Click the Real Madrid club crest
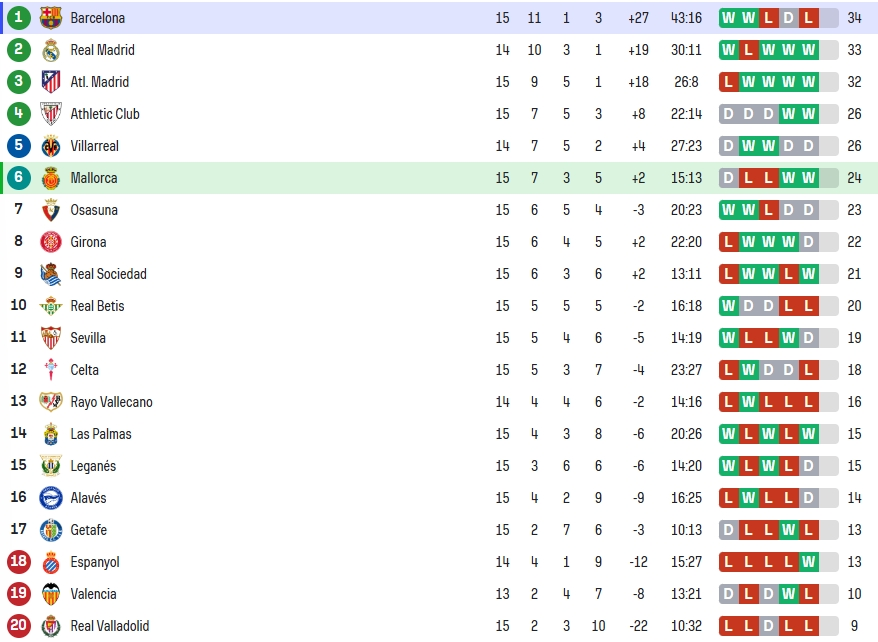Image resolution: width=878 pixels, height=642 pixels. point(50,50)
